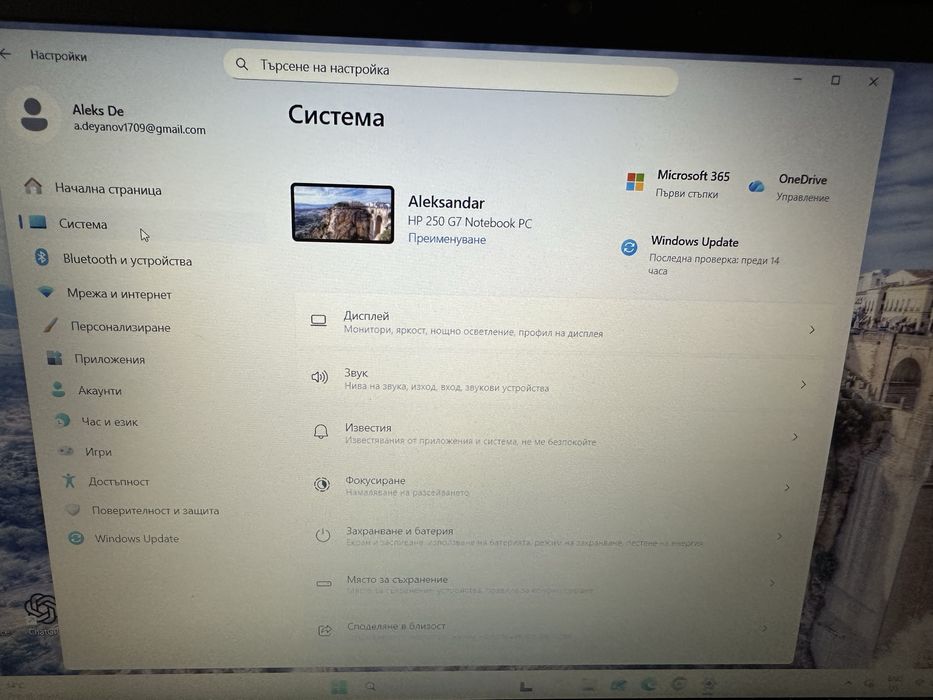Open Начална страница home icon in sidebar
Viewport: 933px width, 700px height.
[33, 186]
